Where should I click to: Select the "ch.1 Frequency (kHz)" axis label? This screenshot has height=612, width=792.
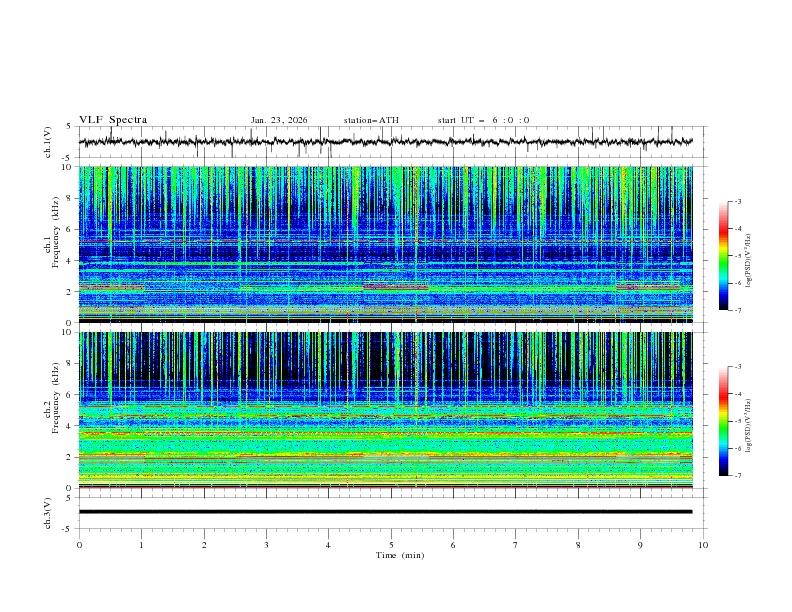[52, 232]
